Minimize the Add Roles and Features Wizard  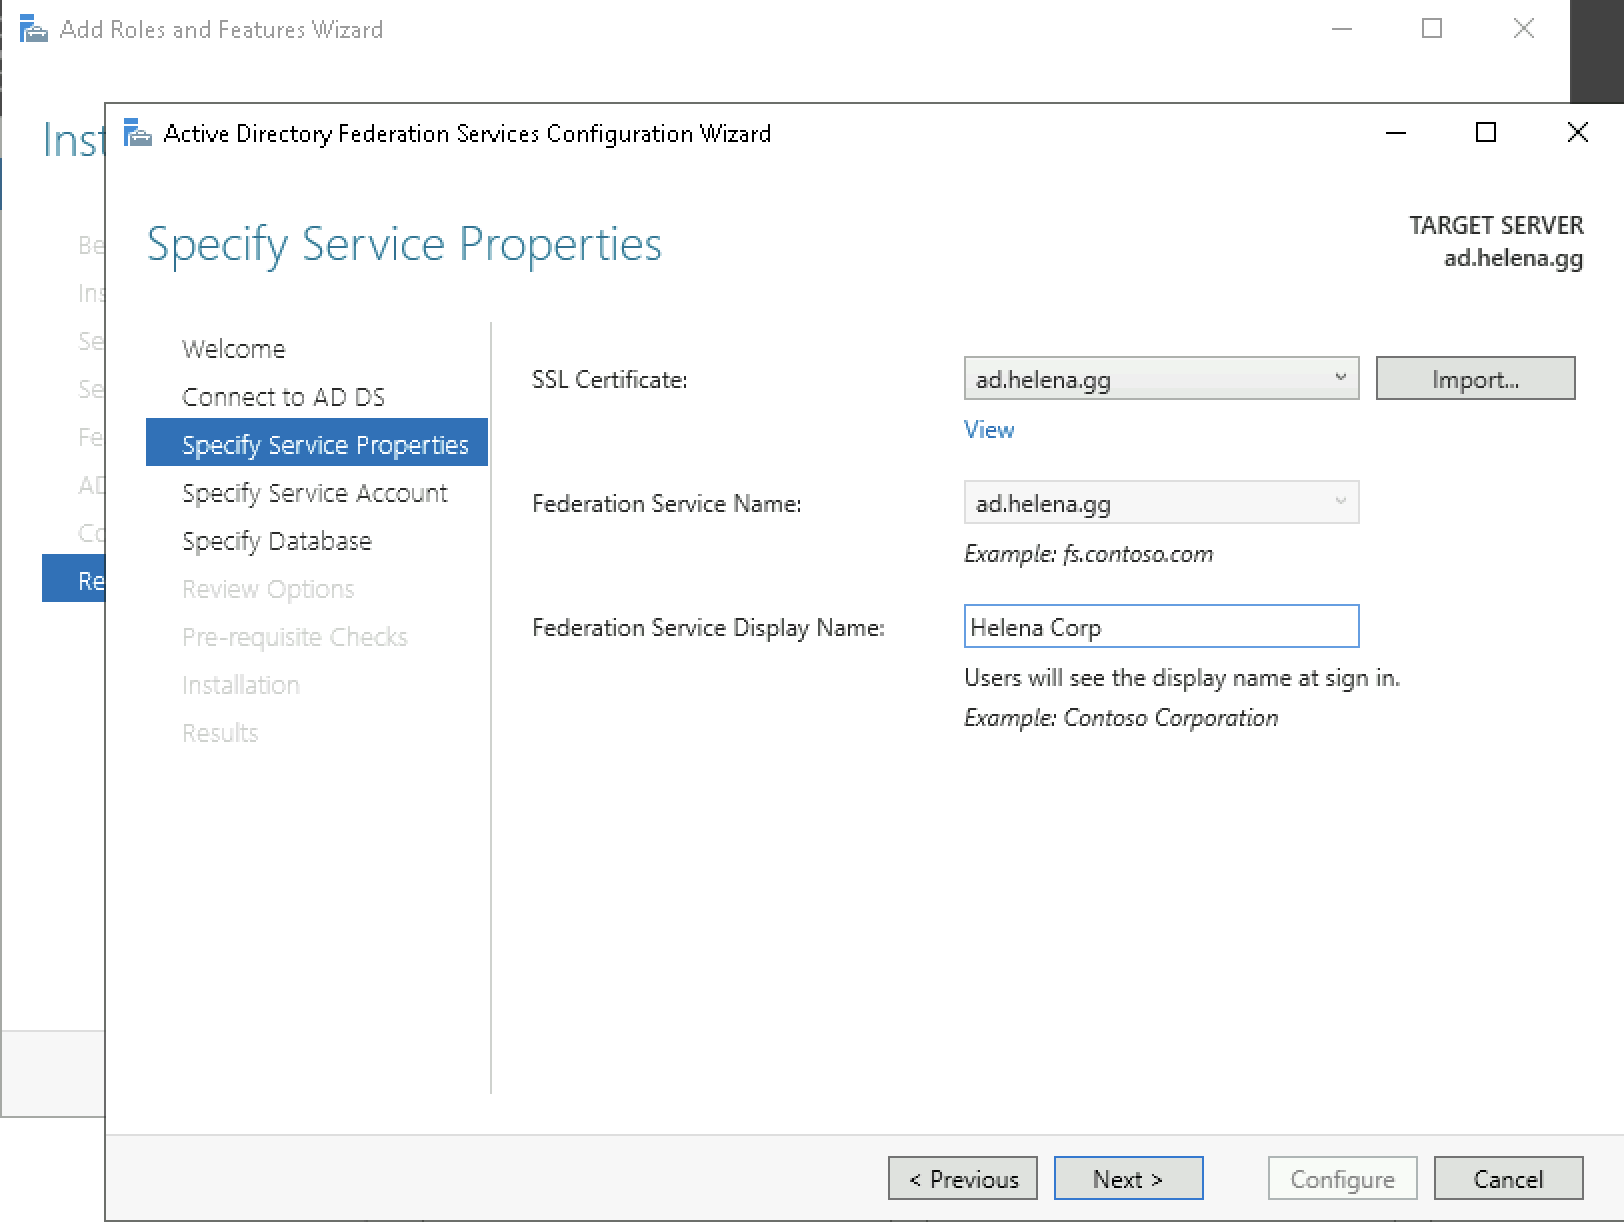[1342, 29]
